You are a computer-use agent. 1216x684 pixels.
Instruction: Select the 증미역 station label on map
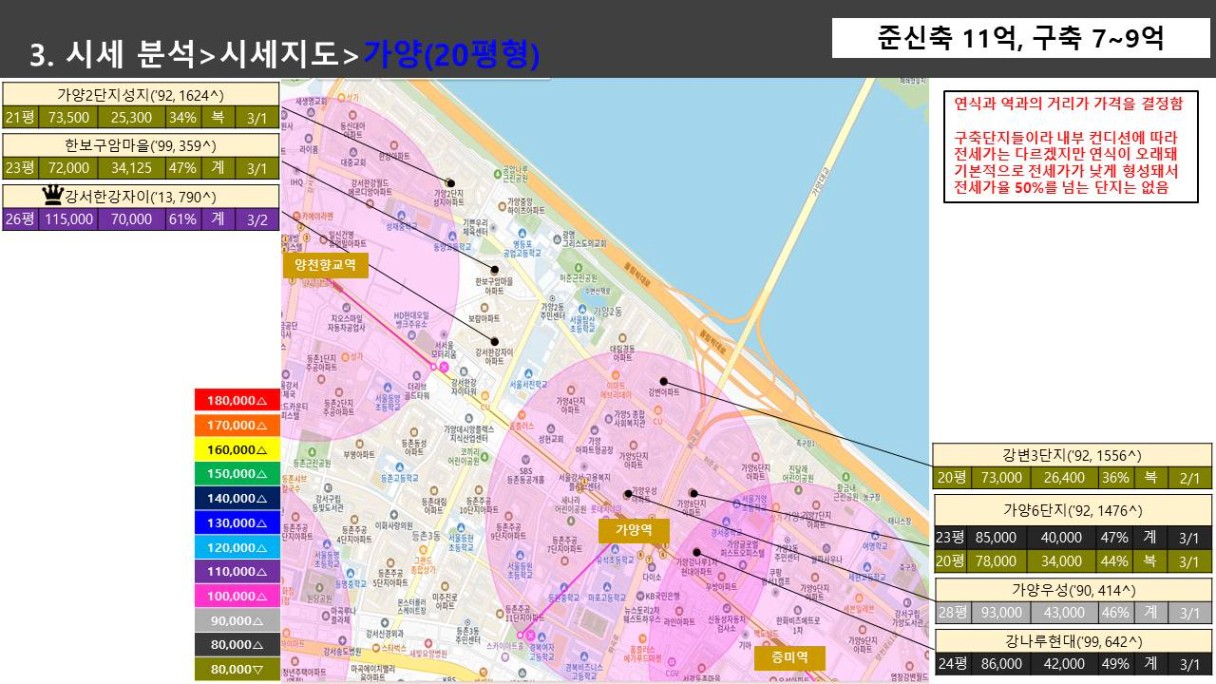pyautogui.click(x=790, y=658)
